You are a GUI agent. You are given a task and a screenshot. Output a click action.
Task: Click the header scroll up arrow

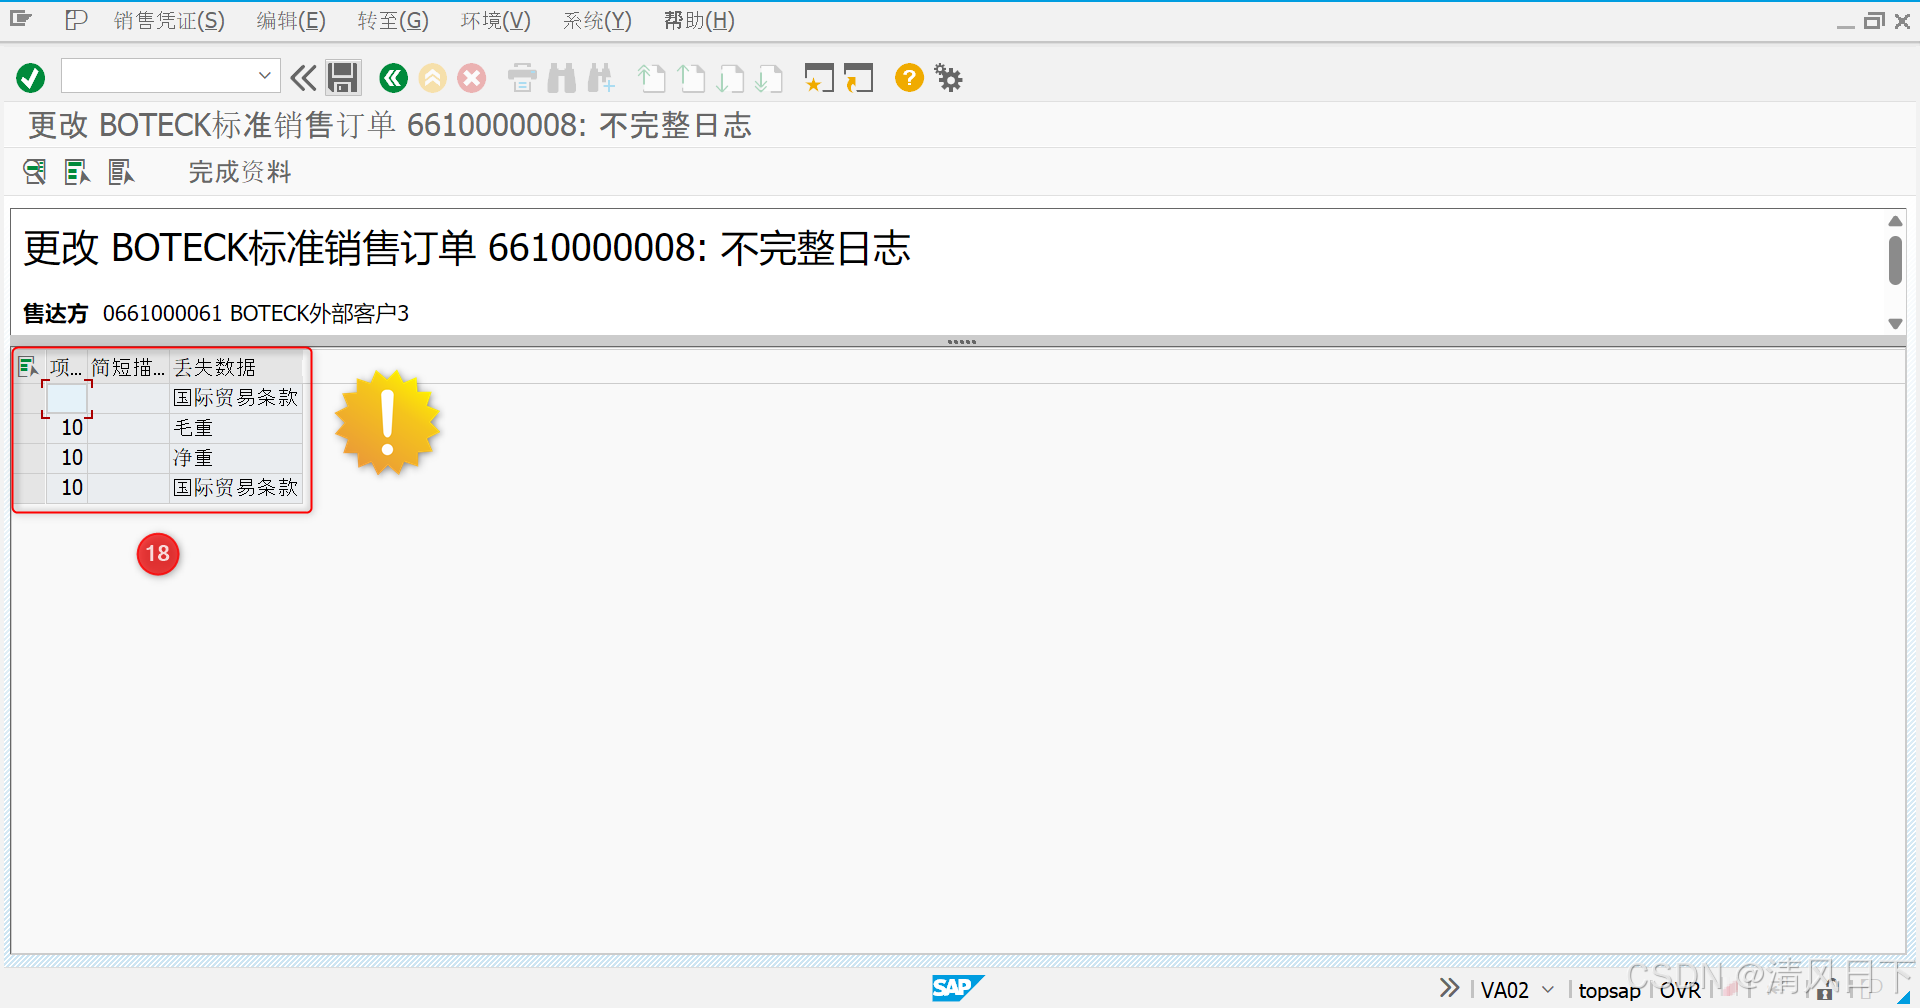pyautogui.click(x=1894, y=221)
